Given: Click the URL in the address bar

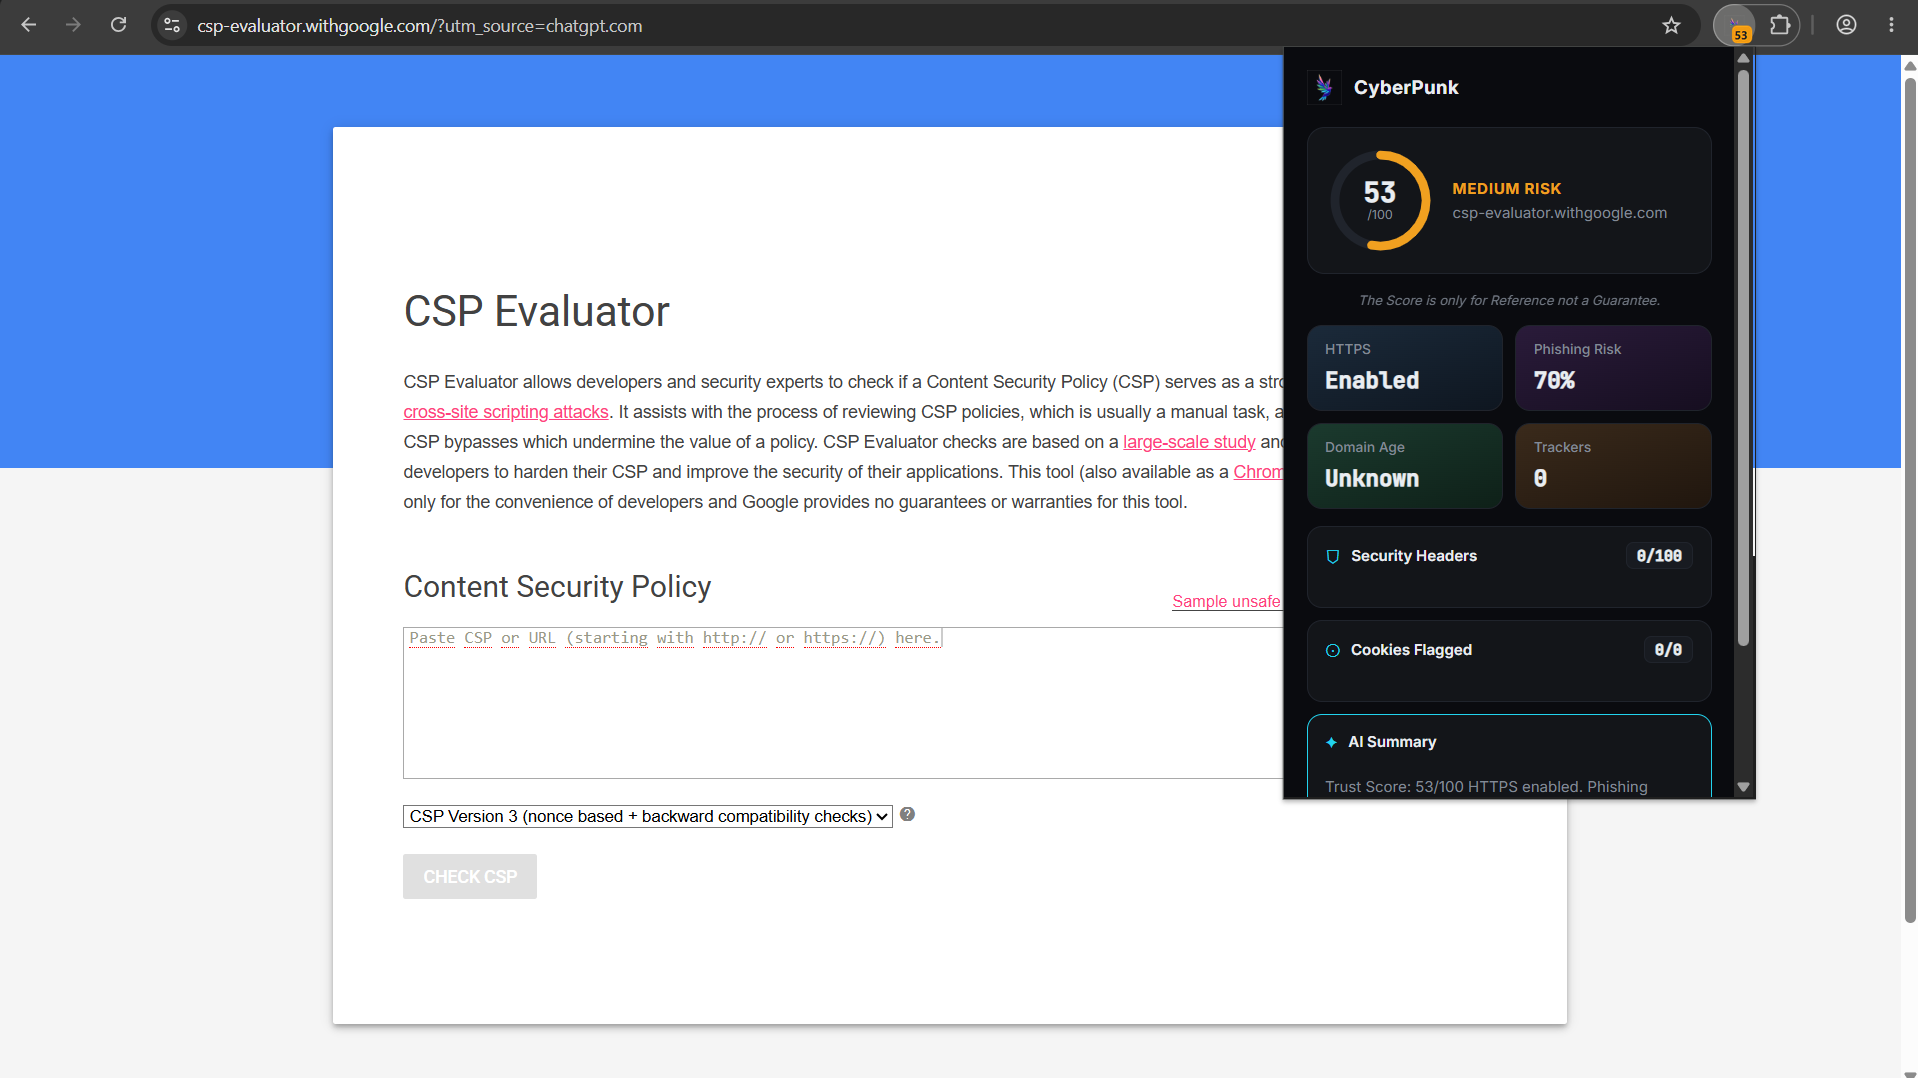Looking at the screenshot, I should [x=420, y=25].
